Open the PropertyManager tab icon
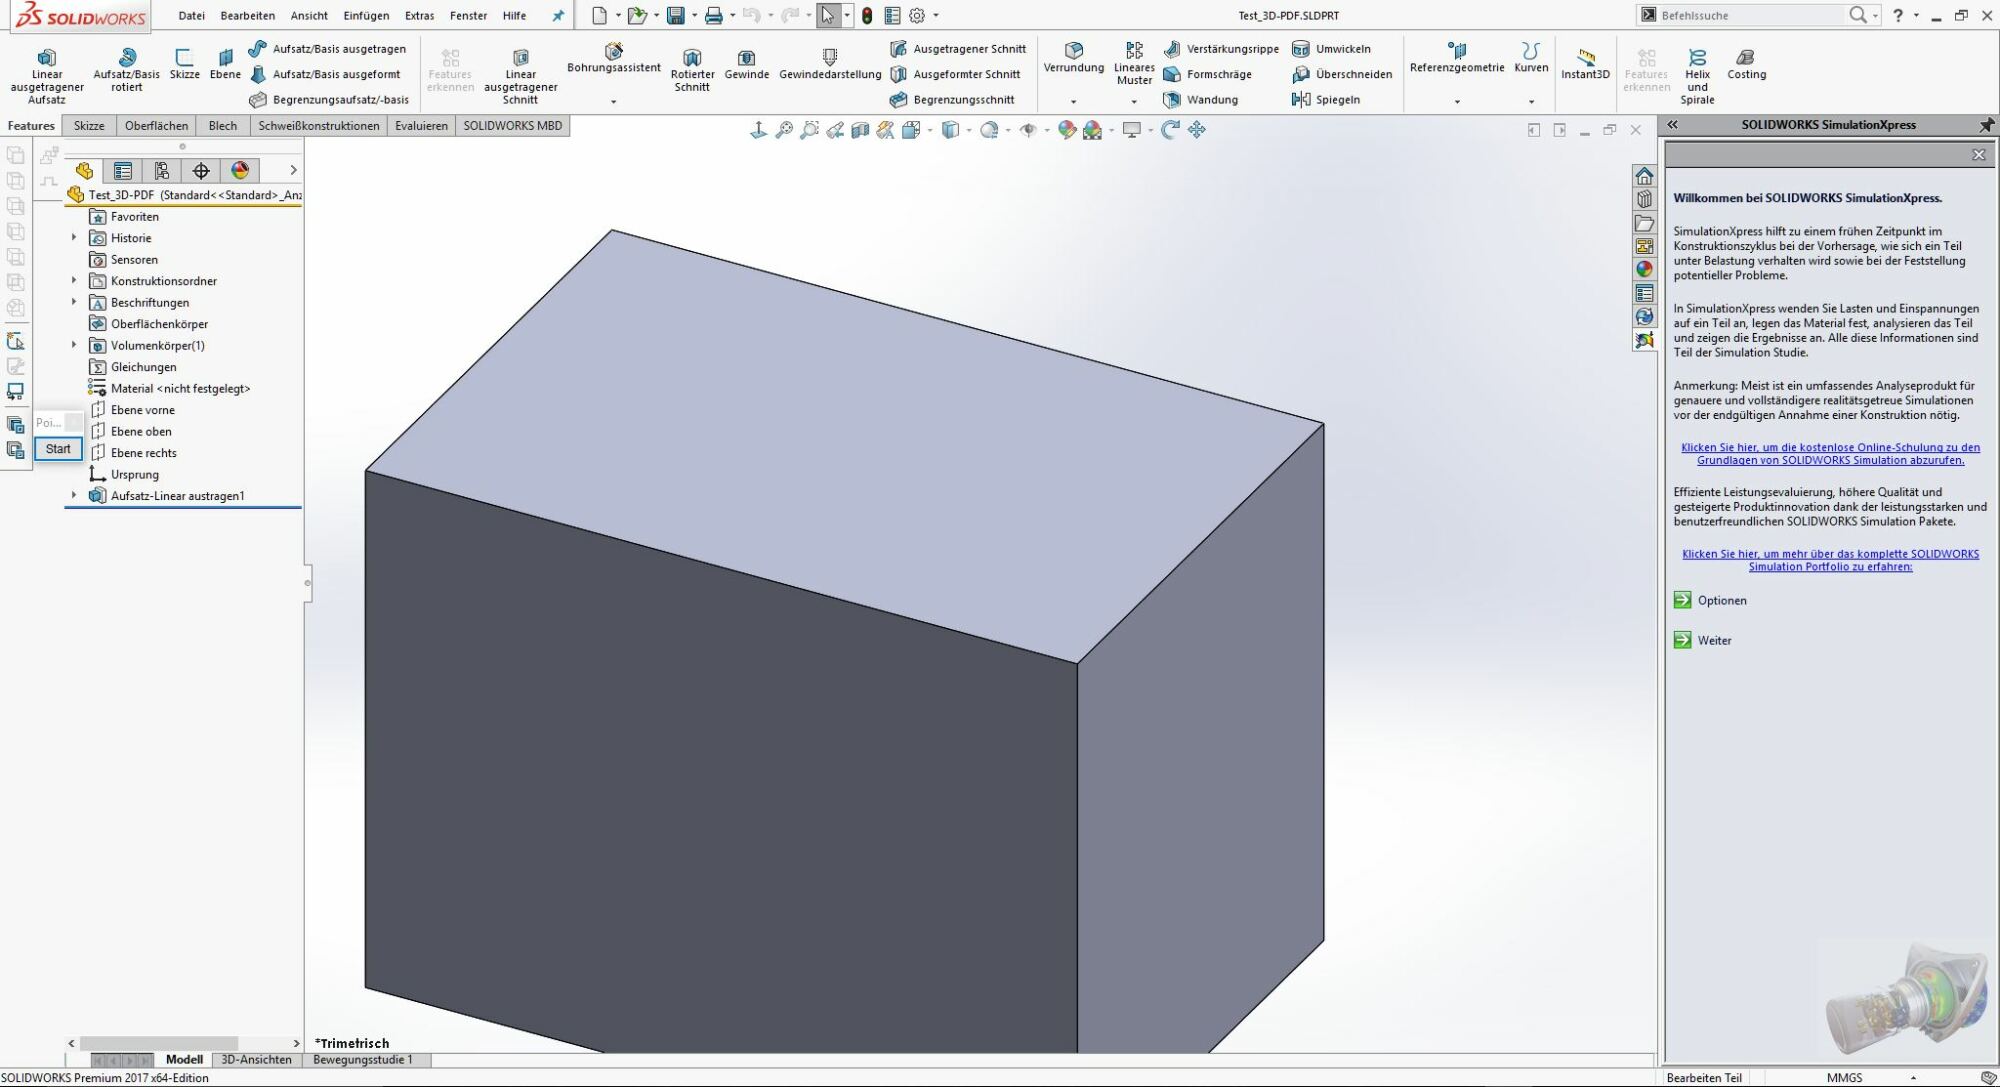This screenshot has height=1087, width=2000. [123, 171]
